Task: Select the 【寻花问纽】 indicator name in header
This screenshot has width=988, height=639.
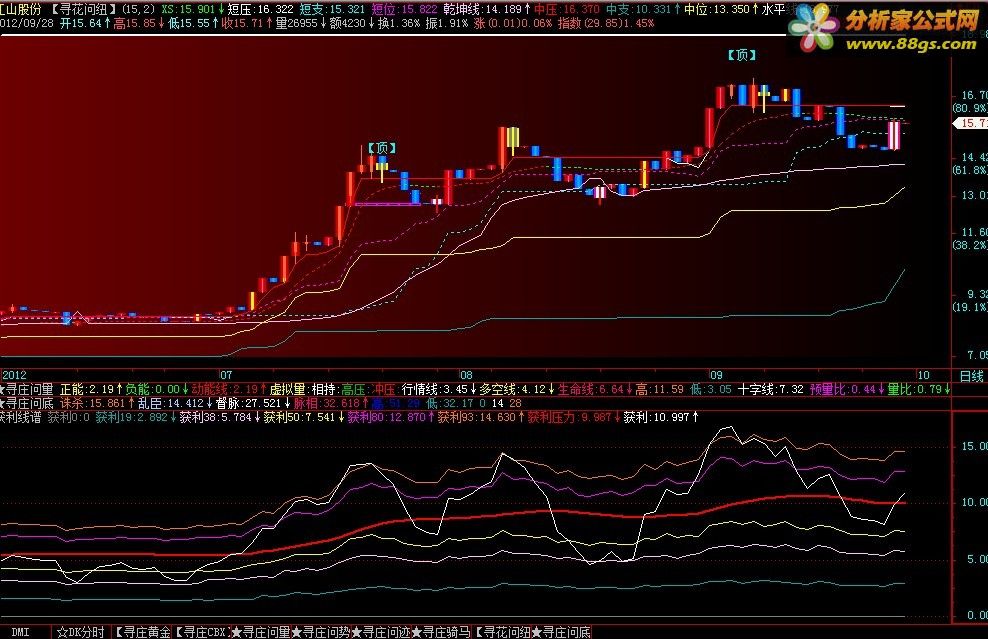Action: [83, 9]
